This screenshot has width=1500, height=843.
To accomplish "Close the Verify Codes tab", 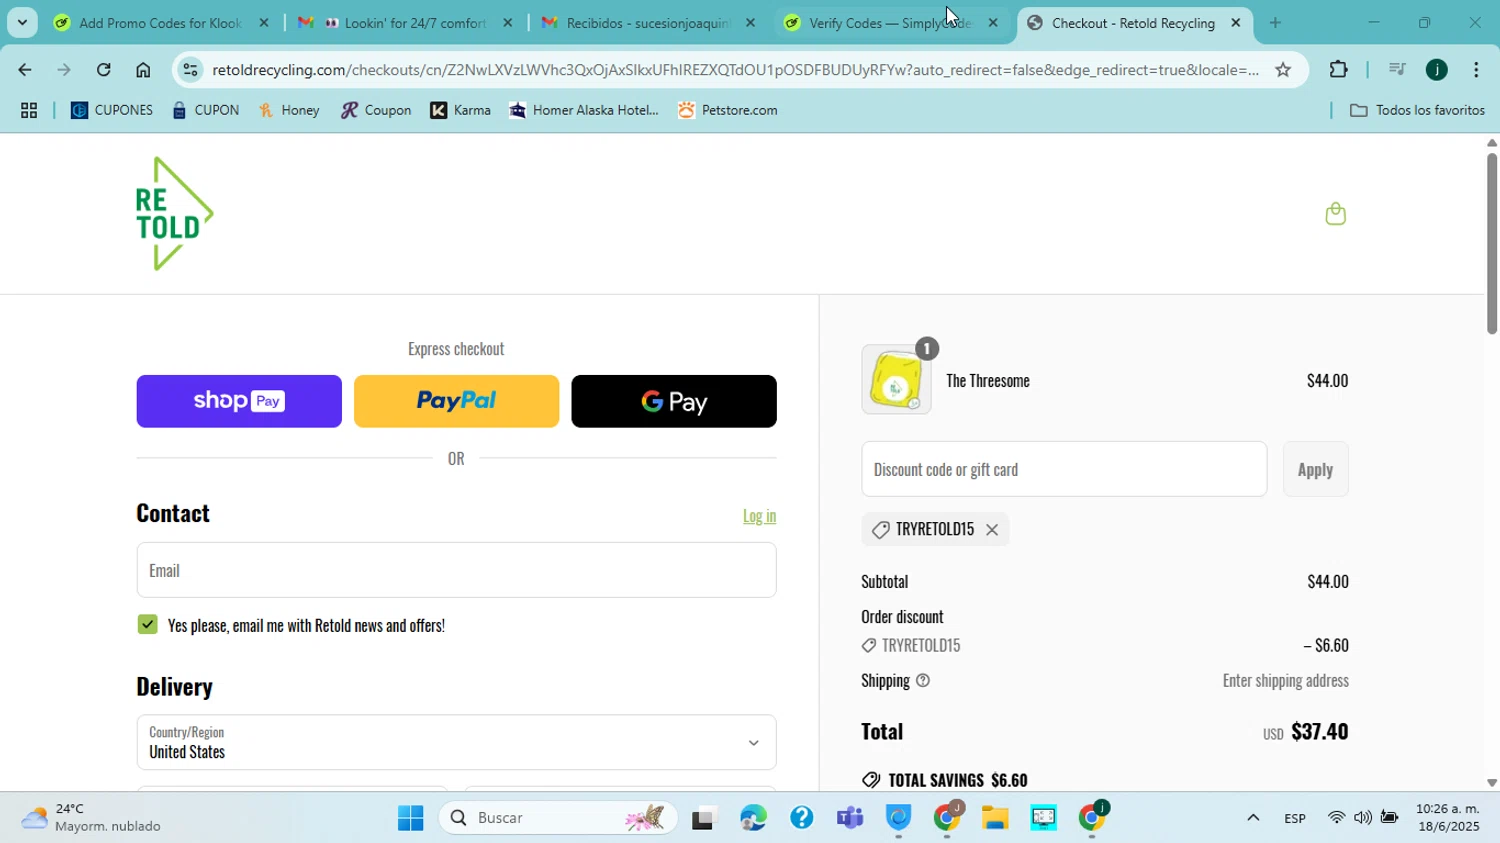I will [993, 23].
